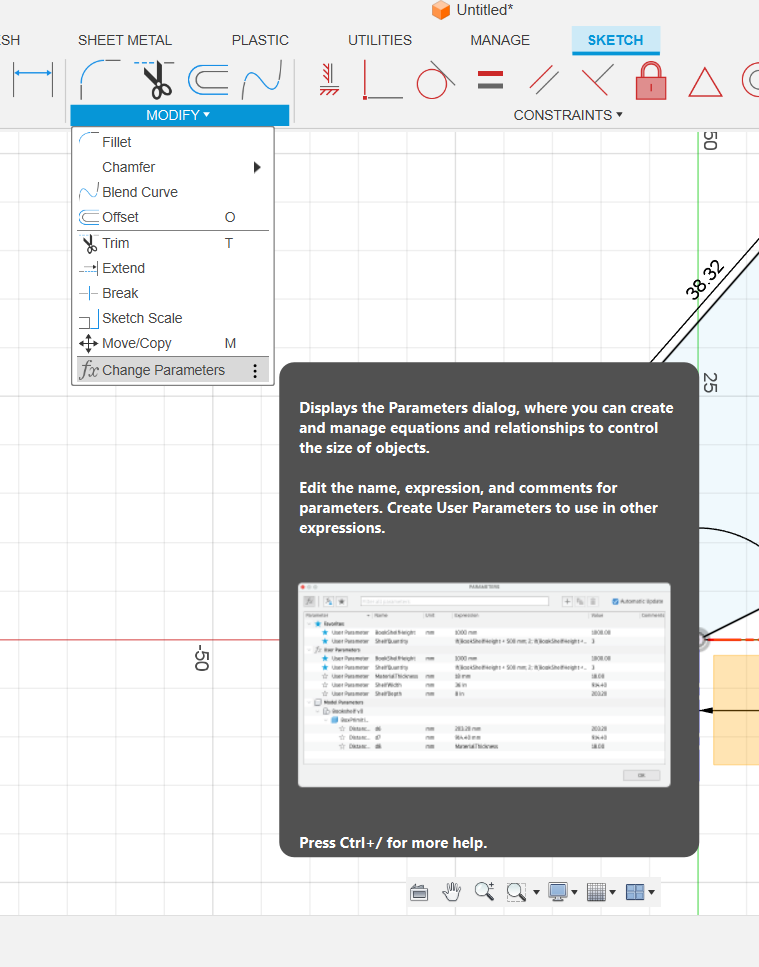
Task: Choose the Perpendicular constraint icon
Action: [597, 80]
